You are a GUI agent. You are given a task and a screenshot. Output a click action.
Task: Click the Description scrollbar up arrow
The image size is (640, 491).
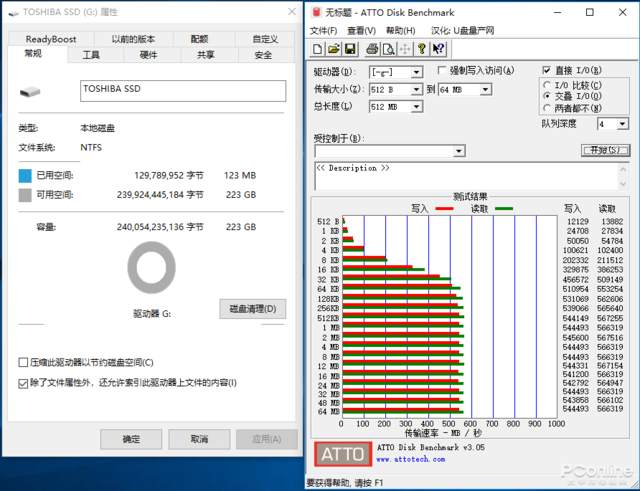pos(623,169)
